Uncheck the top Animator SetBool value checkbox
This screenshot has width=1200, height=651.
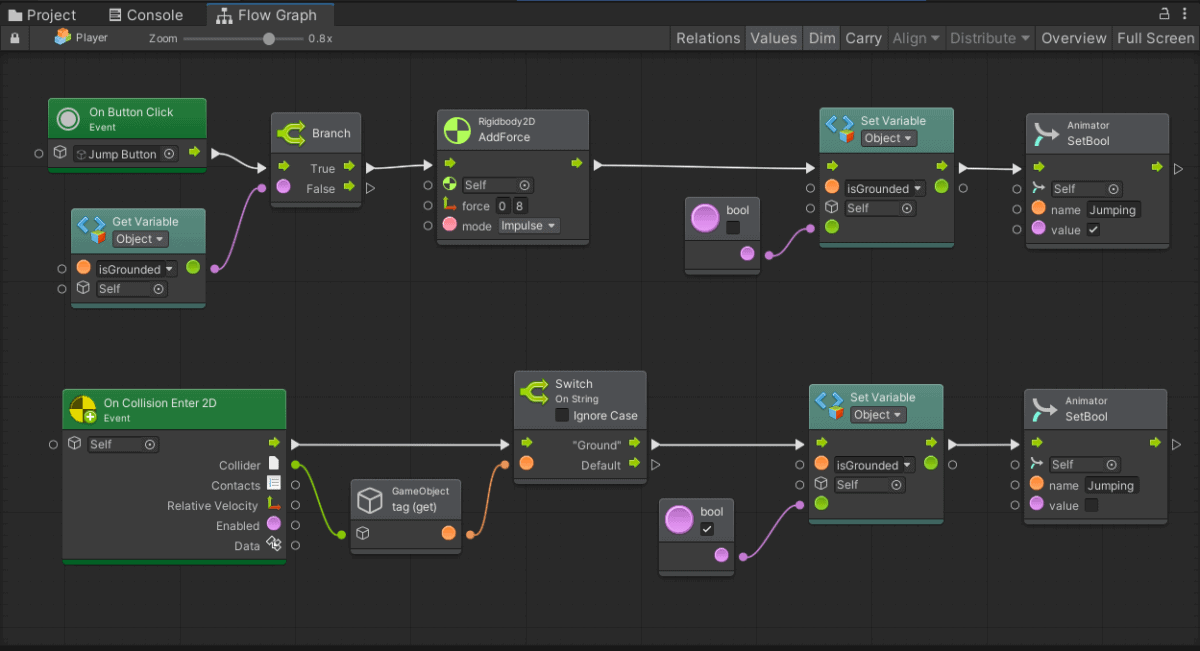tap(1093, 230)
